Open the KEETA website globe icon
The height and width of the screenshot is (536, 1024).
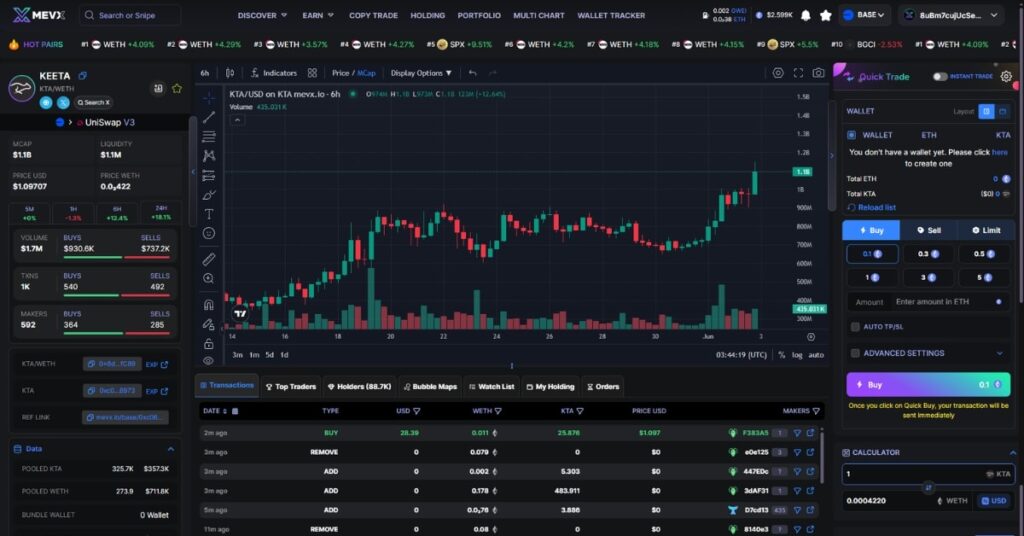[46, 102]
